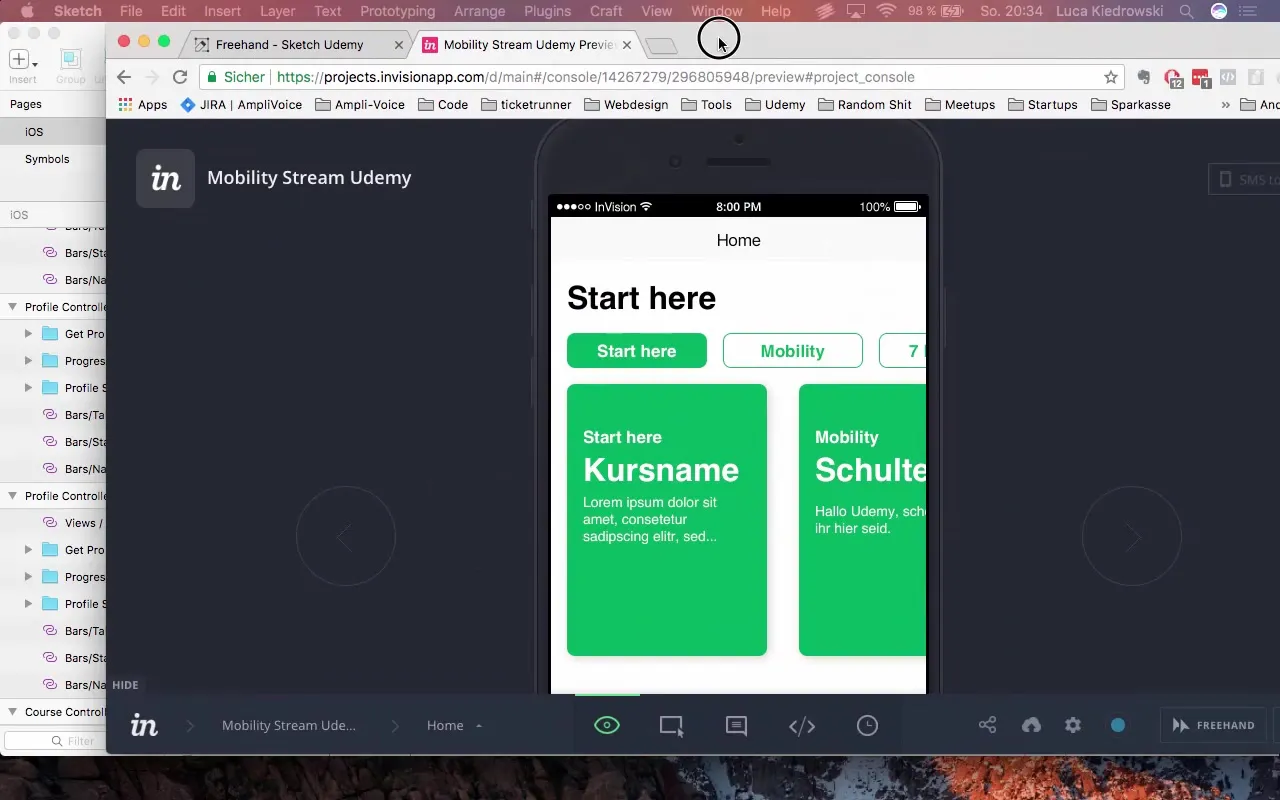This screenshot has width=1280, height=800.
Task: Go to next screen arrow circle
Action: click(x=1132, y=537)
